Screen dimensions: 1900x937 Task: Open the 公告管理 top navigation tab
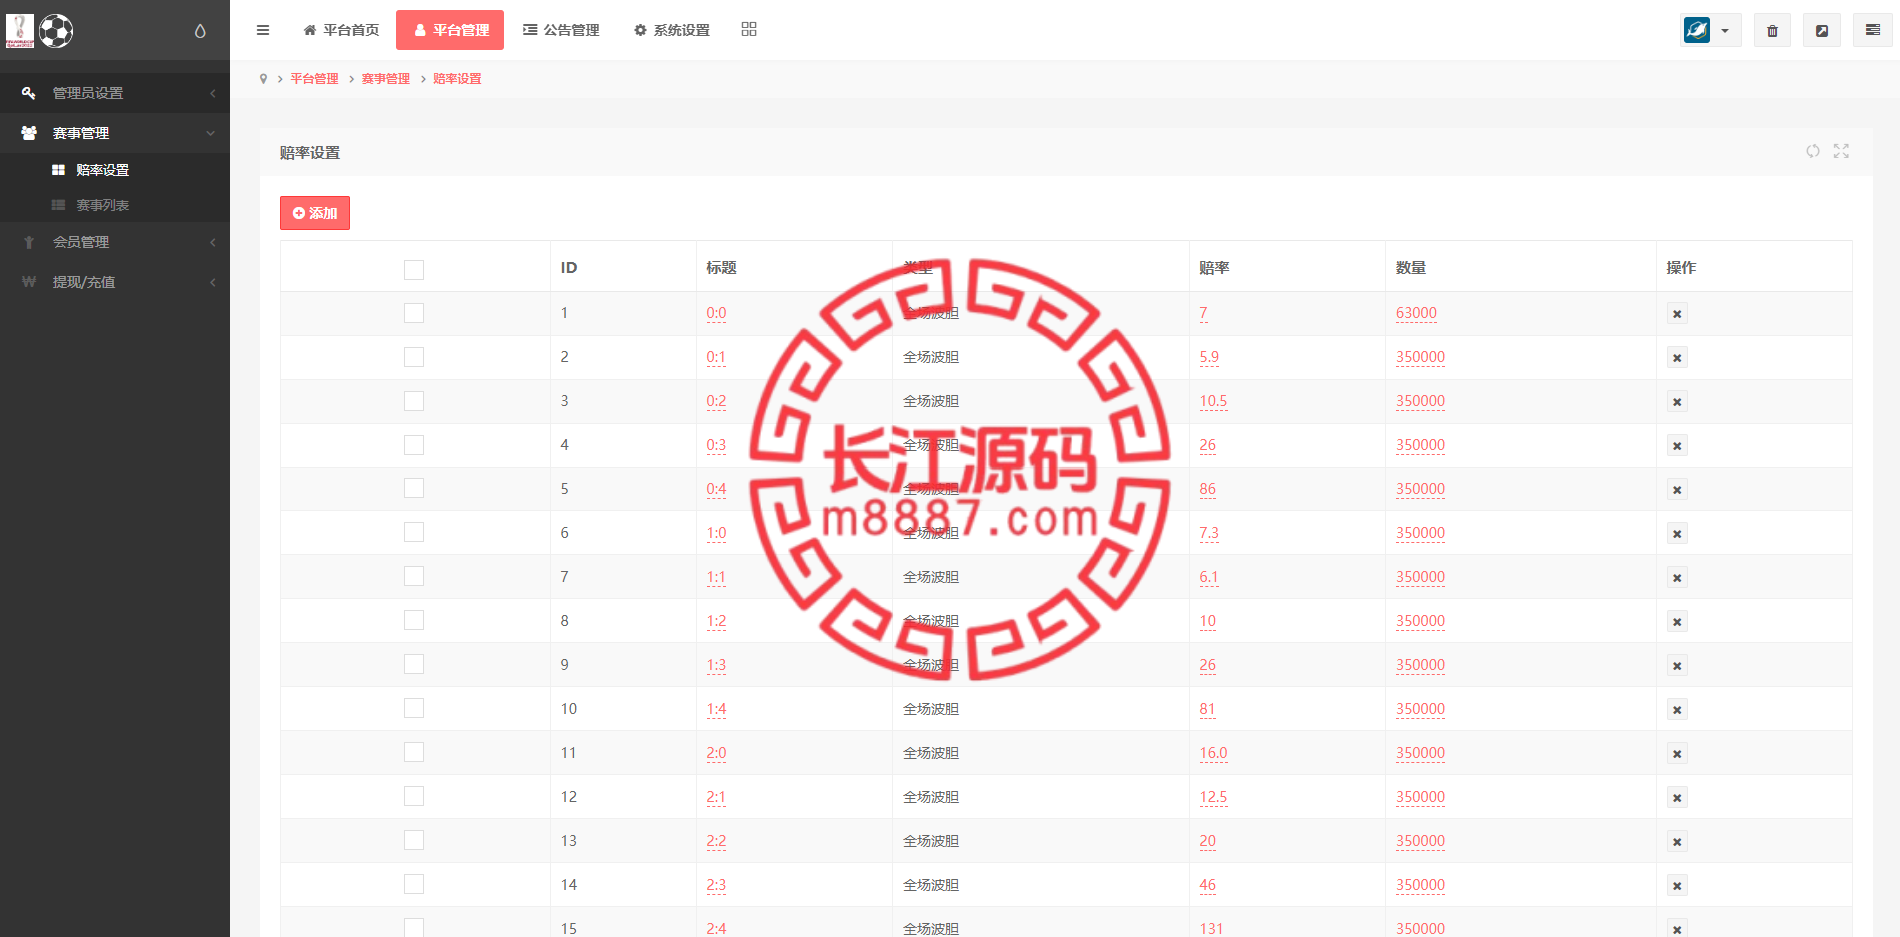(x=561, y=30)
